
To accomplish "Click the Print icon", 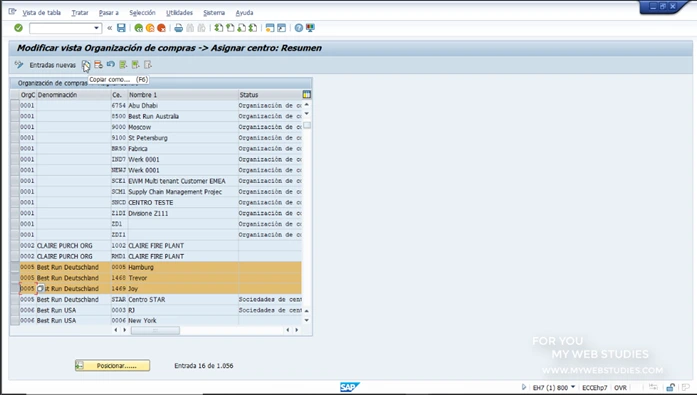I will tap(178, 28).
